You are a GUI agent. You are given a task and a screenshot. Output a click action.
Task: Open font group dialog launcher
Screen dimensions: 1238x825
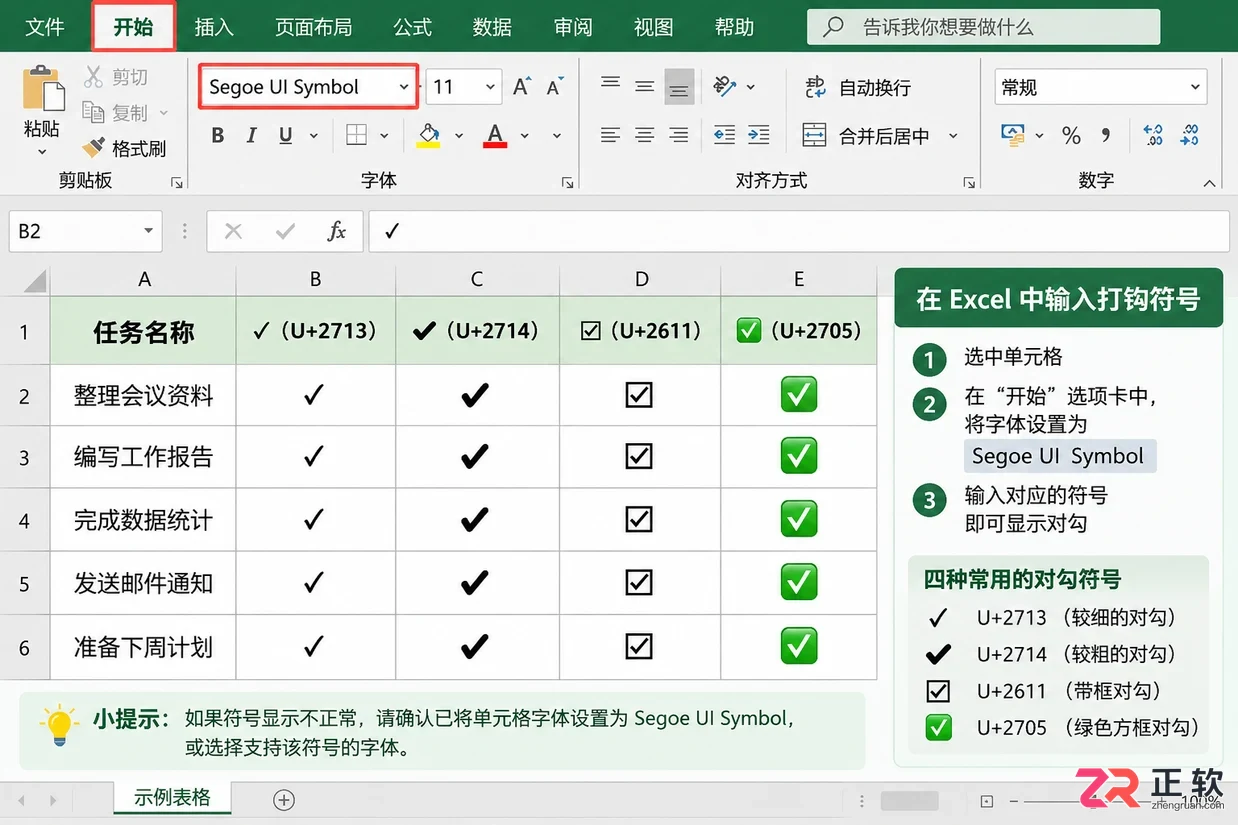(x=568, y=182)
